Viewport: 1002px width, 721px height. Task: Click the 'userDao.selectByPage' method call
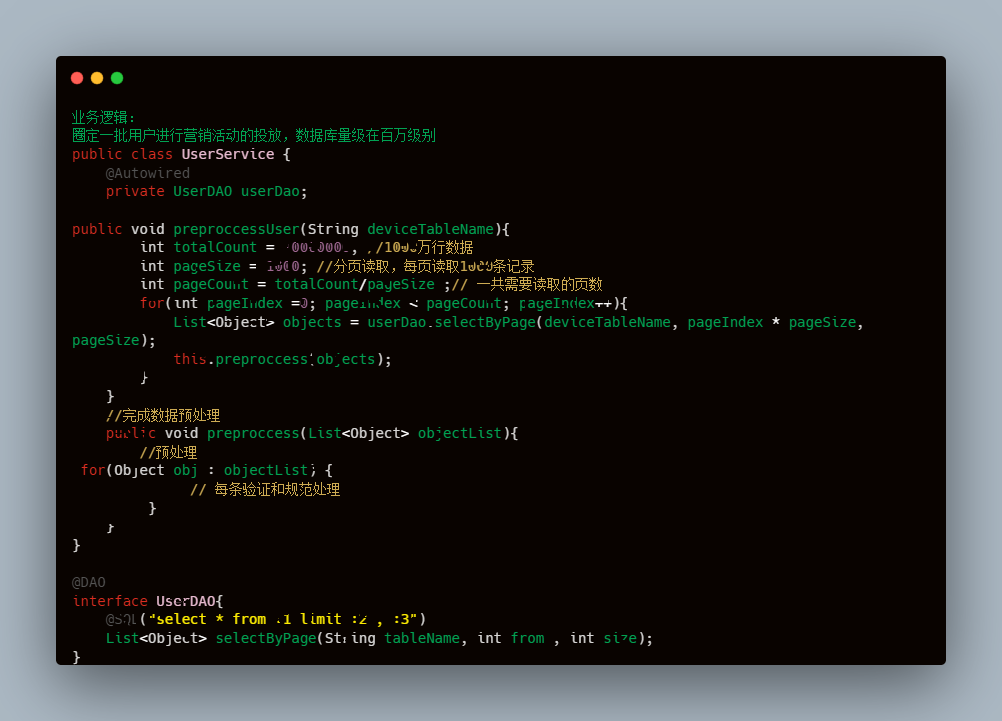[x=451, y=322]
